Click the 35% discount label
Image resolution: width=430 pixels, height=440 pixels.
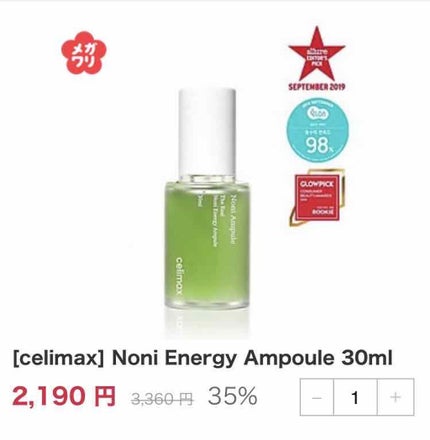pos(233,396)
